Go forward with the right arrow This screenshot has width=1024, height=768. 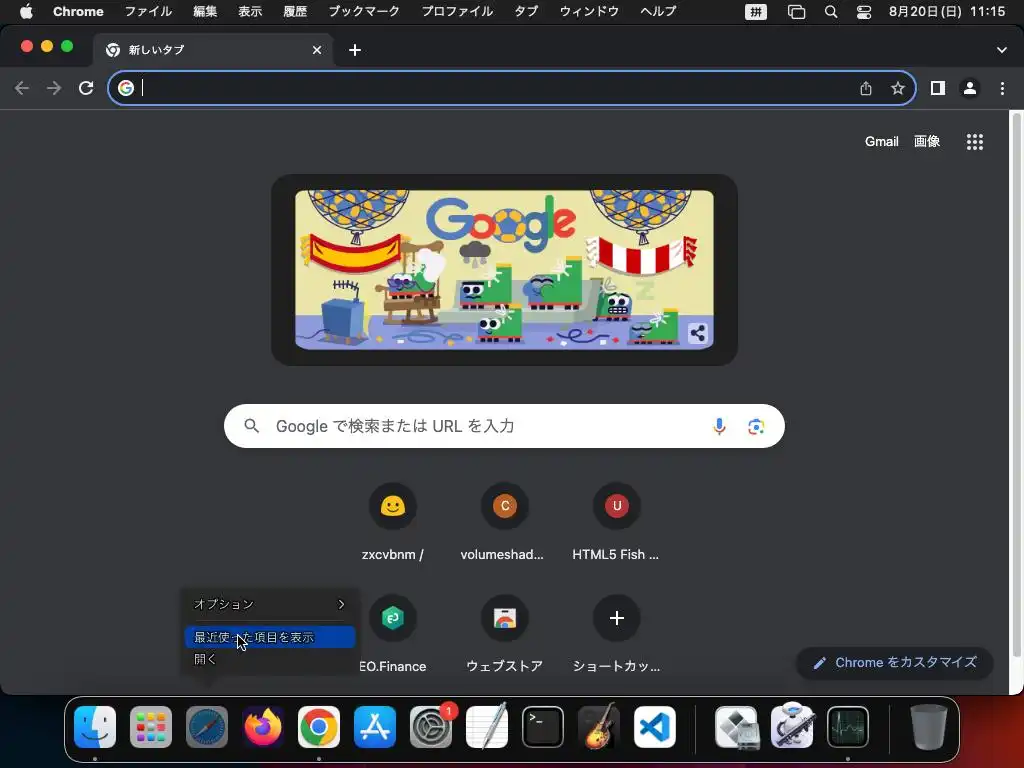tap(54, 88)
